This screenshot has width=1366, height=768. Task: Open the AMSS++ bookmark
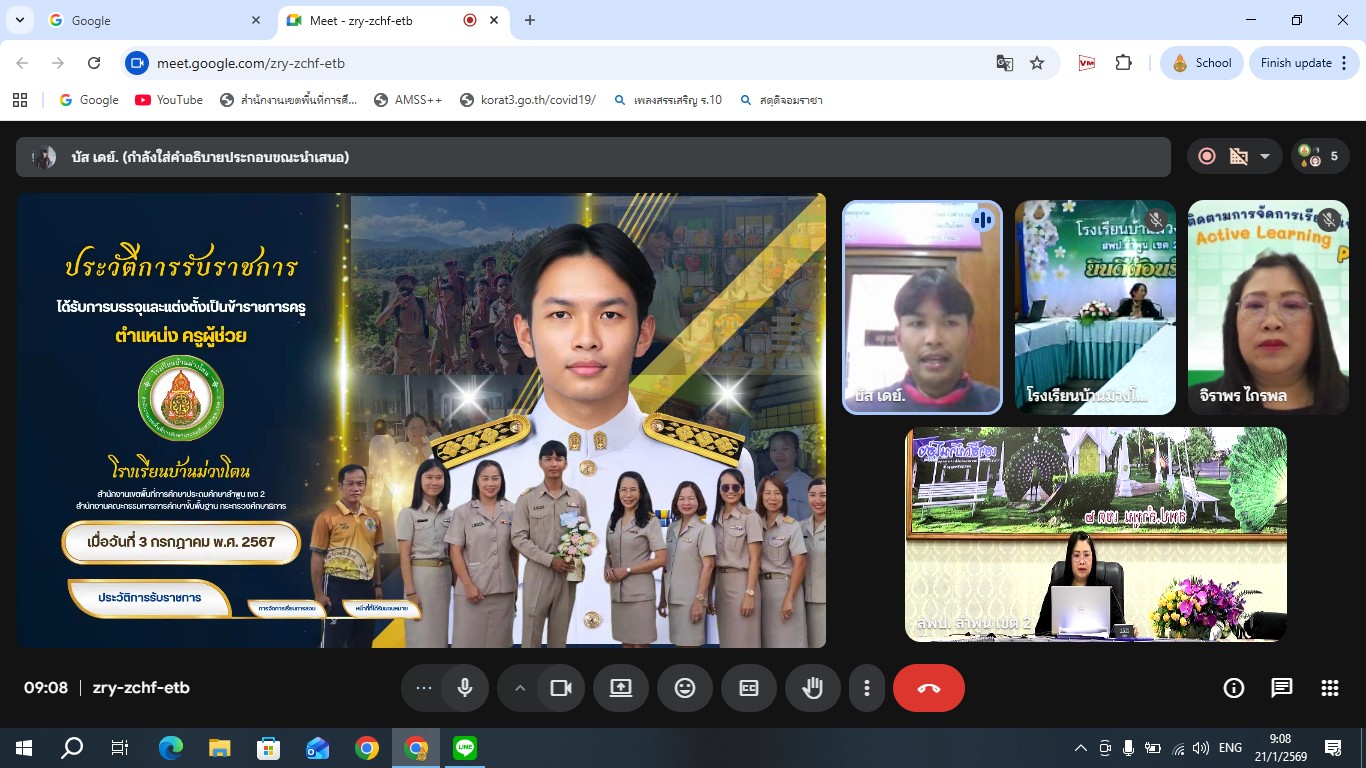click(408, 100)
